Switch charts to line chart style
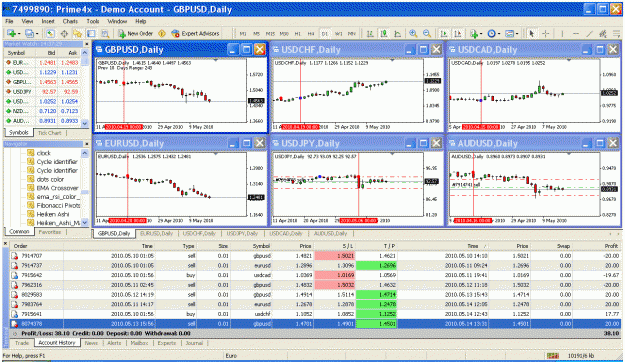This screenshot has width=625, height=362. click(x=397, y=34)
